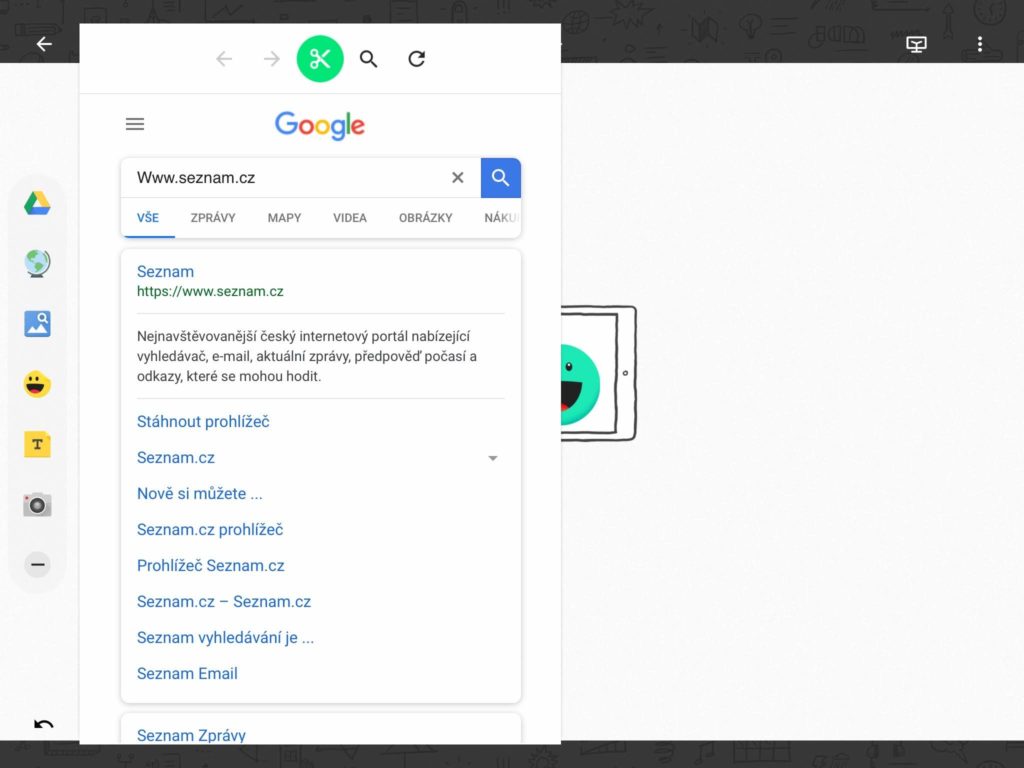This screenshot has width=1024, height=768.
Task: Select the tablet illustration on canvas
Action: (598, 374)
